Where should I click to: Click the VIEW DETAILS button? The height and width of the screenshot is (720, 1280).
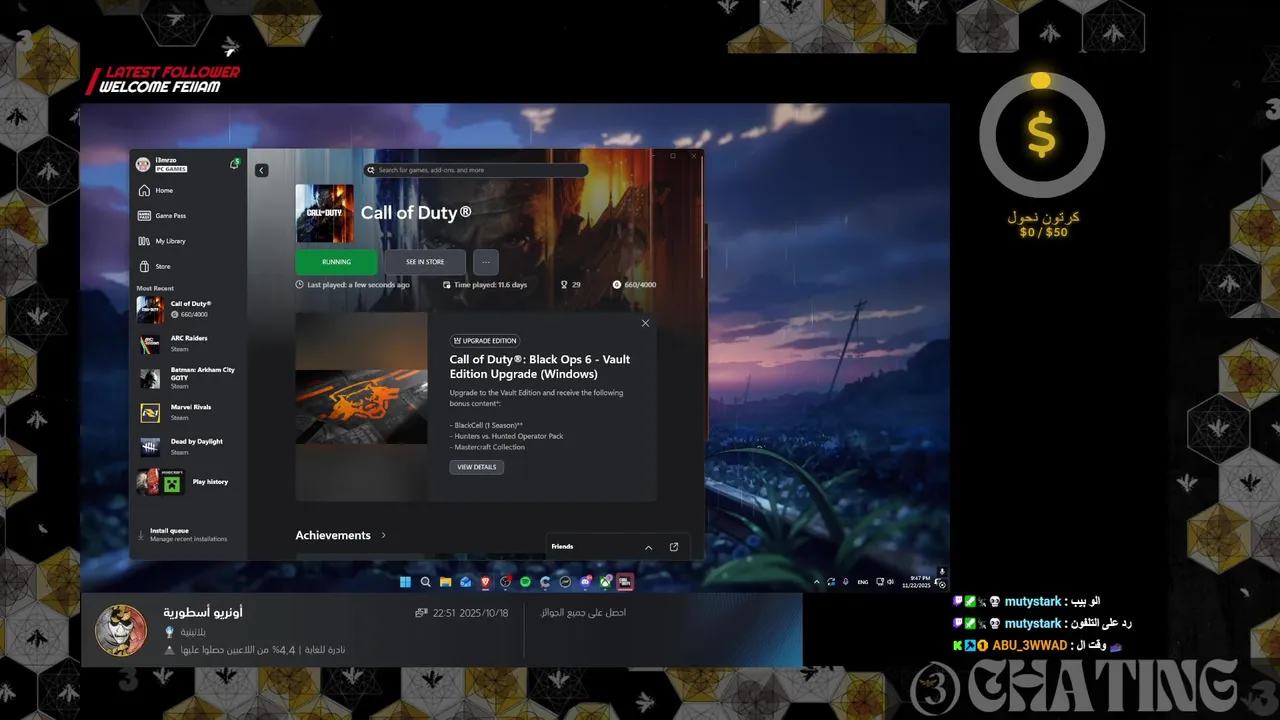(476, 467)
